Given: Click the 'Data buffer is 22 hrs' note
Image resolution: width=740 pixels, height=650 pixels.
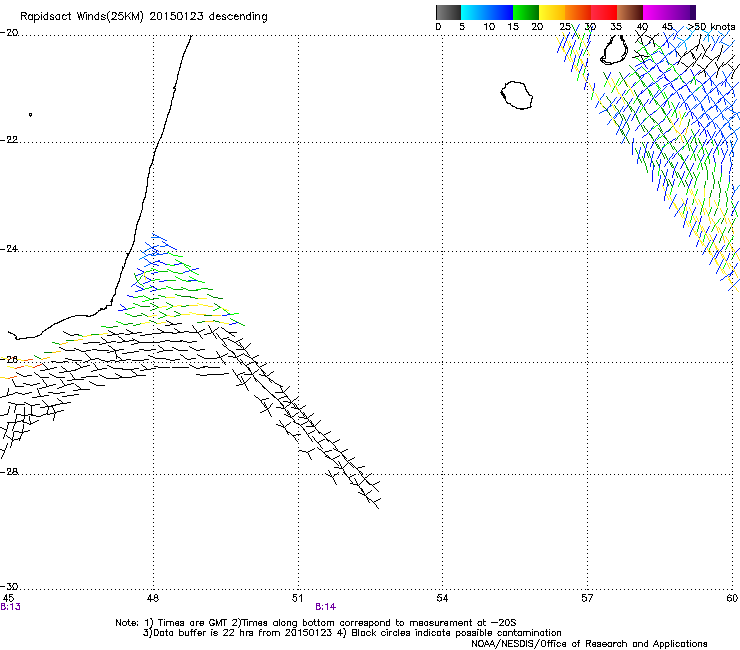Looking at the screenshot, I should pyautogui.click(x=352, y=633).
